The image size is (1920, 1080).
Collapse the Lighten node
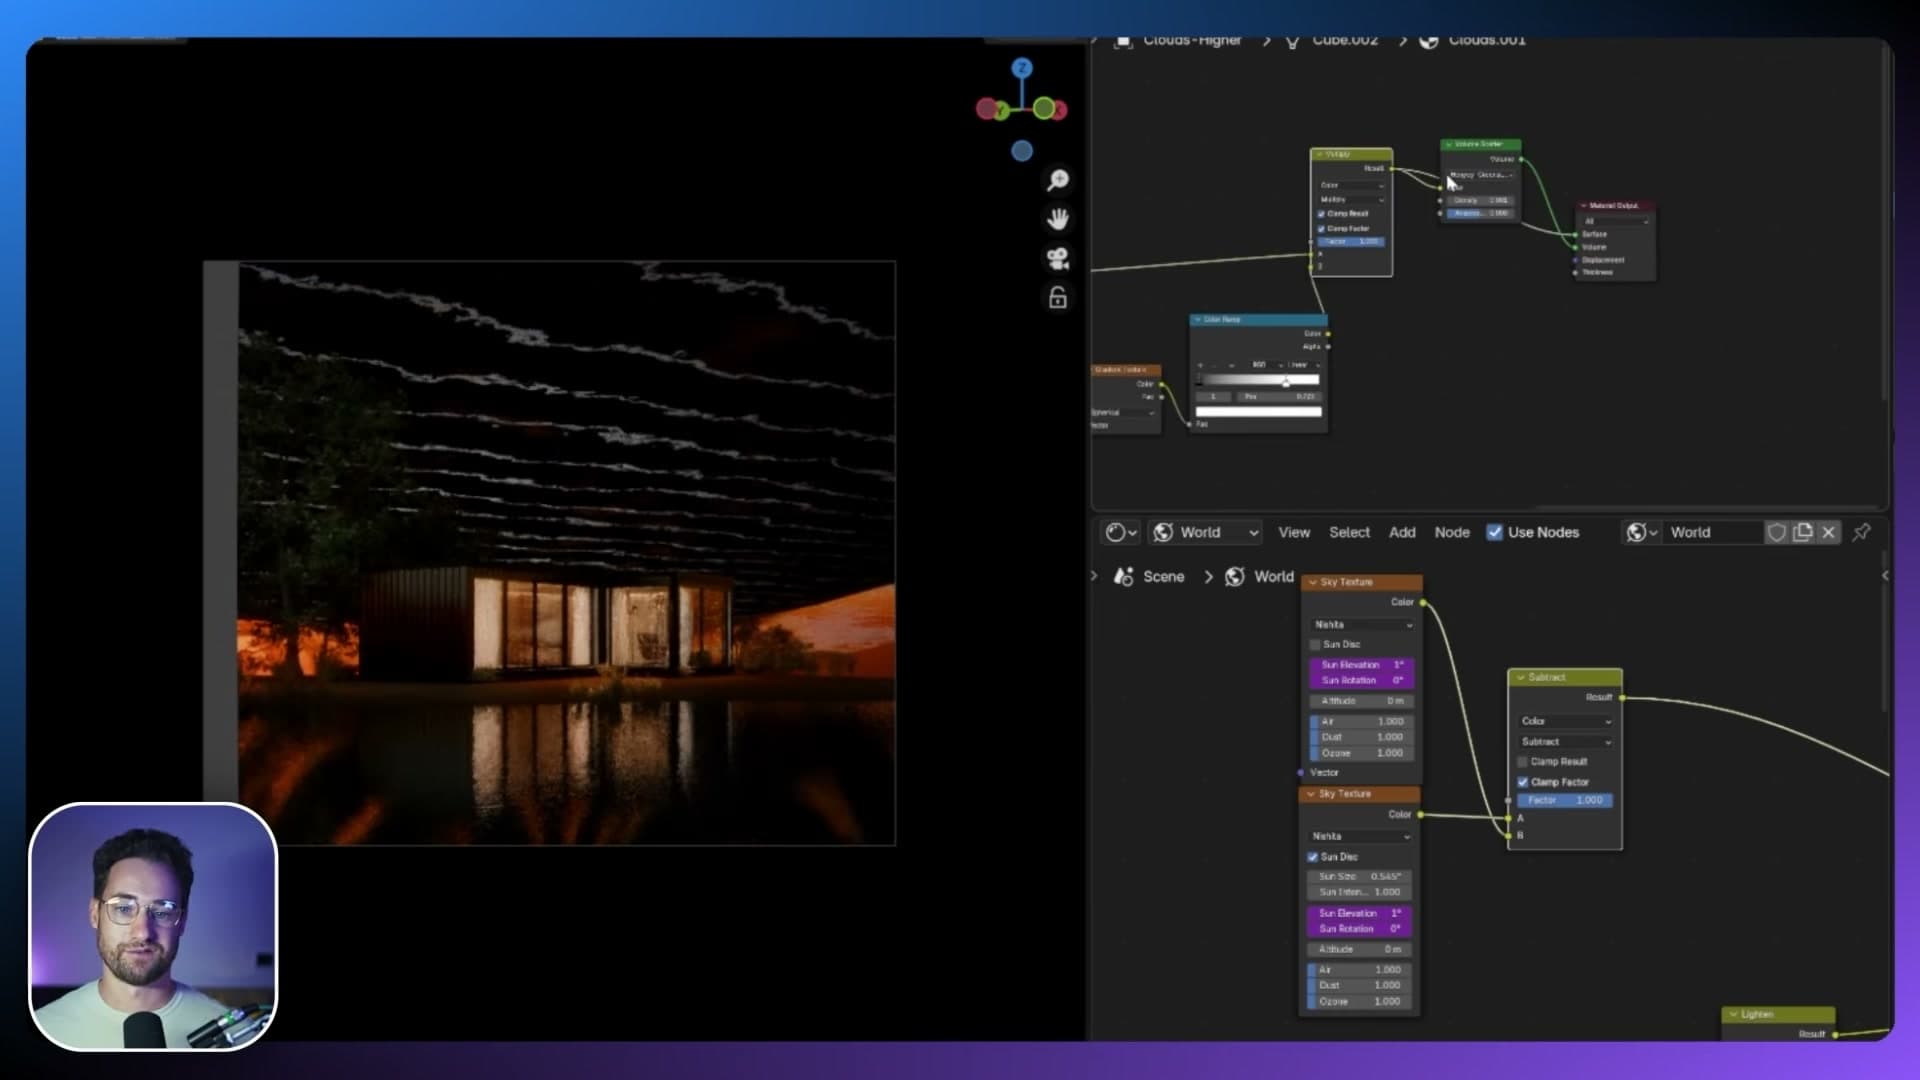click(1733, 1015)
